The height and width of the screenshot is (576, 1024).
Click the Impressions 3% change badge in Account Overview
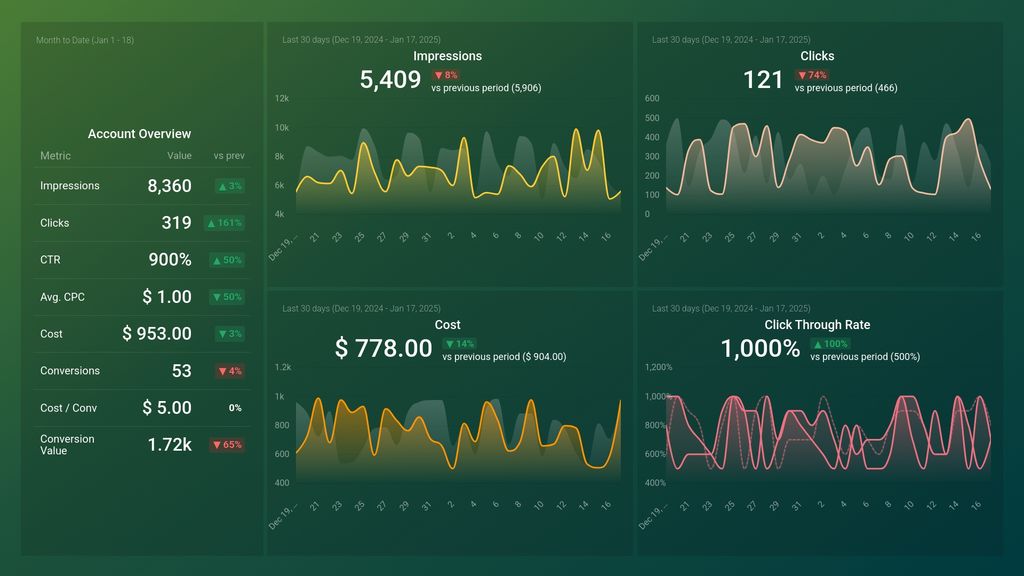230,186
